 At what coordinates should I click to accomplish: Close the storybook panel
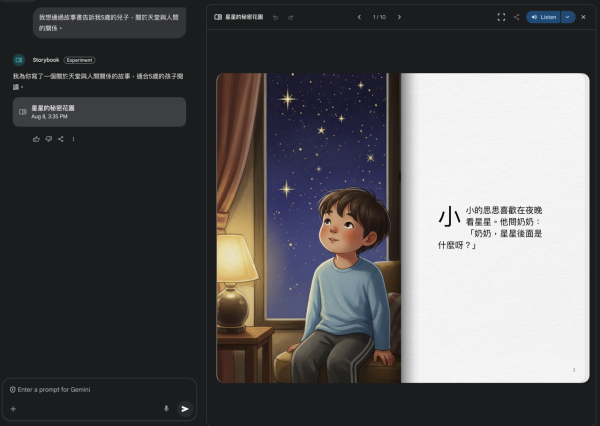[x=583, y=17]
